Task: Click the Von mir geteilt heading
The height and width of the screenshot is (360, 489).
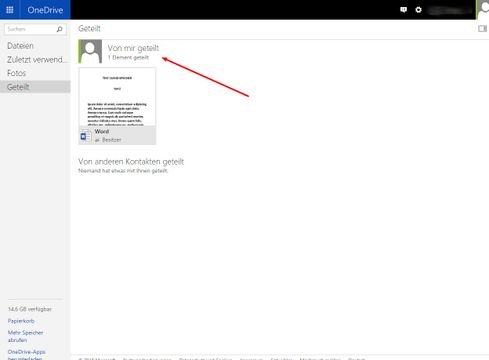Action: coord(133,48)
